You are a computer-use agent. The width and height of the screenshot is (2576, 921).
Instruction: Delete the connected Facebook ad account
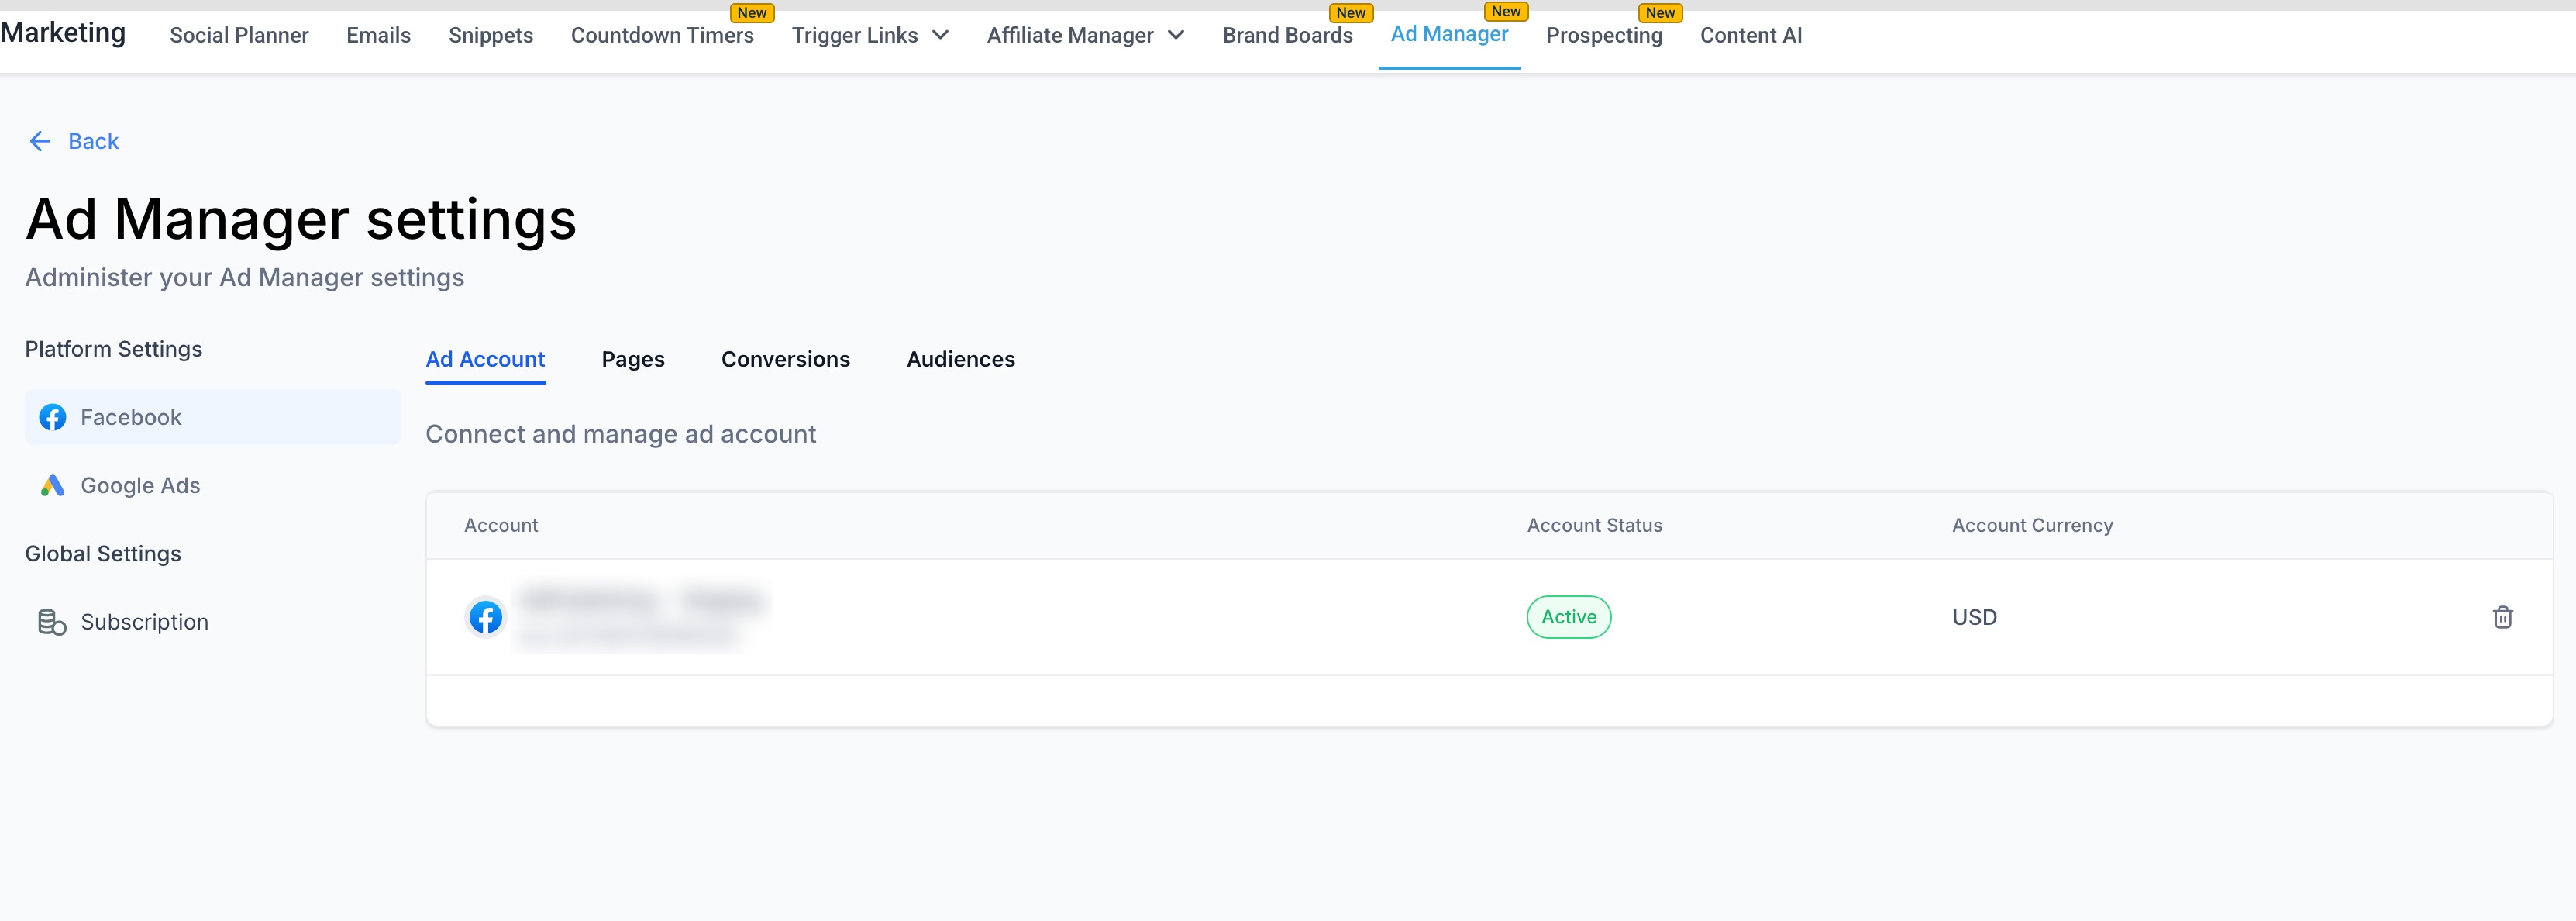click(x=2502, y=617)
